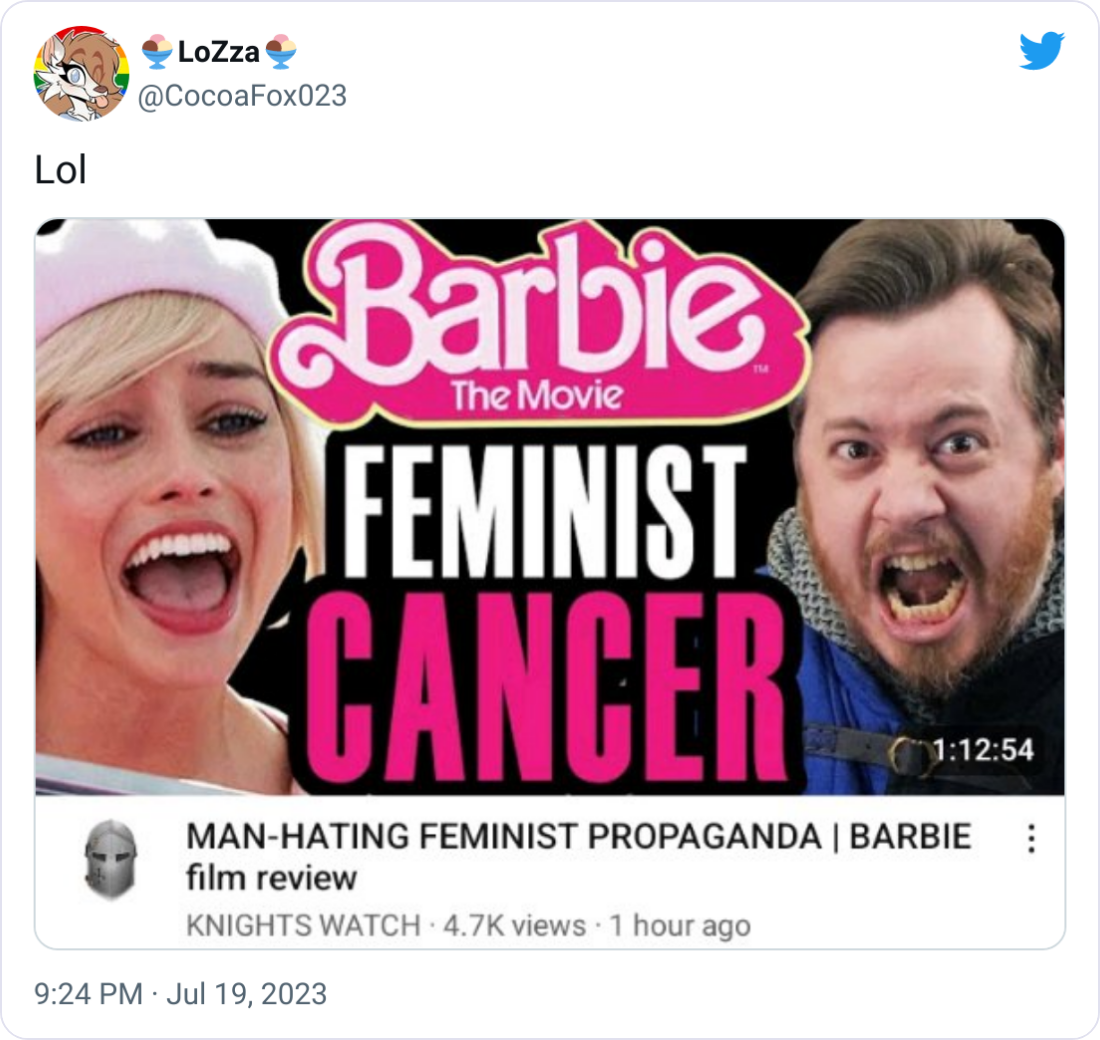Image resolution: width=1100 pixels, height=1040 pixels.
Task: Visit the @CocoaFox023 handle
Action: point(242,96)
